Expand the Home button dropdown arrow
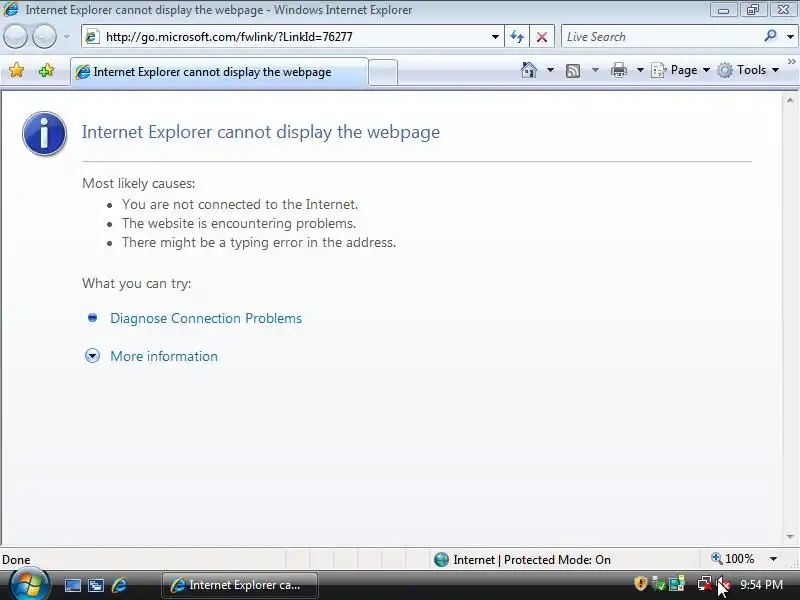800x600 pixels. [x=550, y=70]
